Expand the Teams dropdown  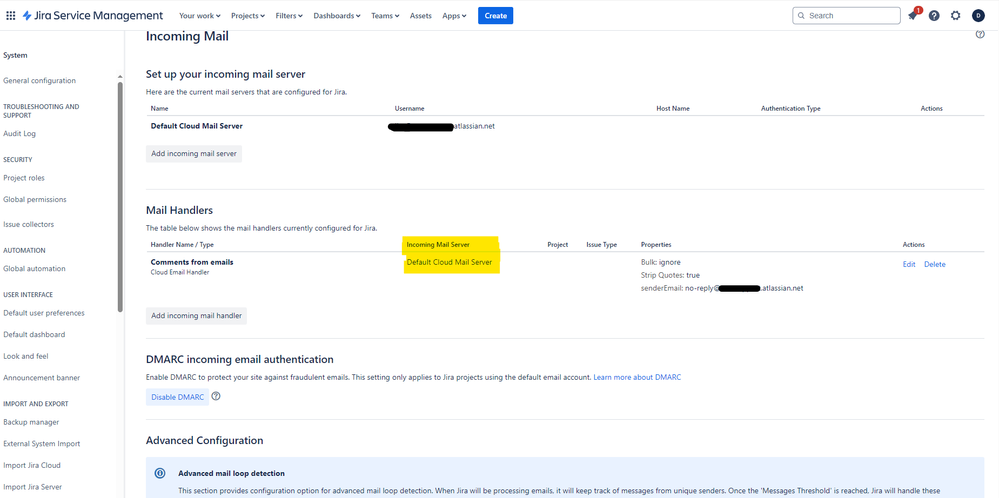[385, 16]
